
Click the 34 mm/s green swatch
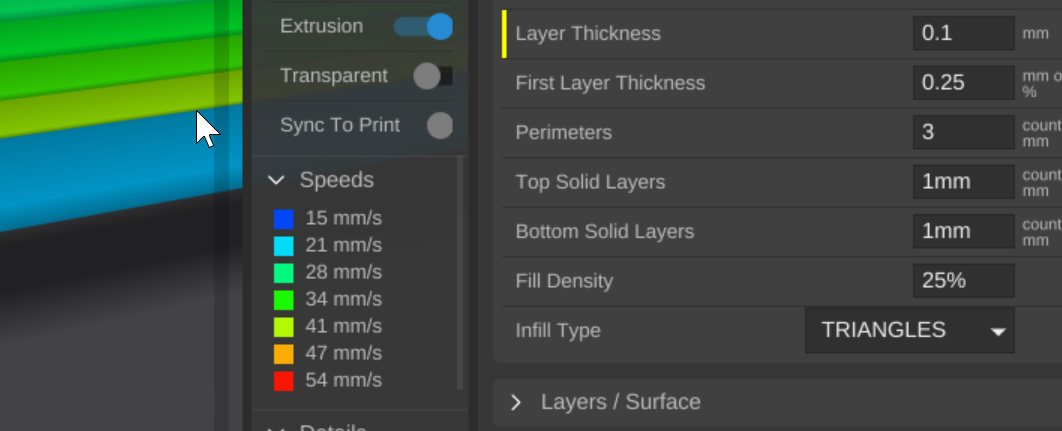click(x=284, y=300)
